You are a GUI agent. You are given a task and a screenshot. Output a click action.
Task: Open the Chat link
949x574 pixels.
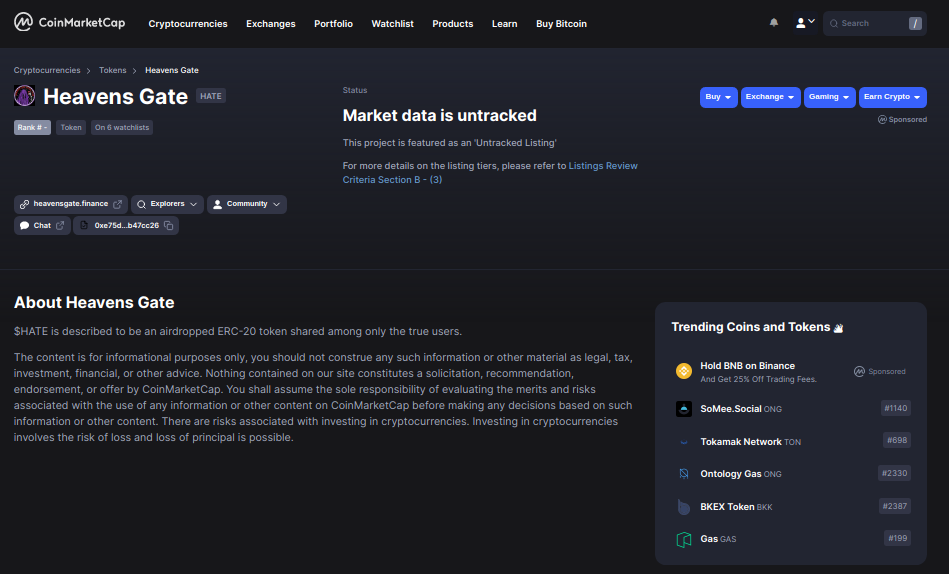click(42, 225)
